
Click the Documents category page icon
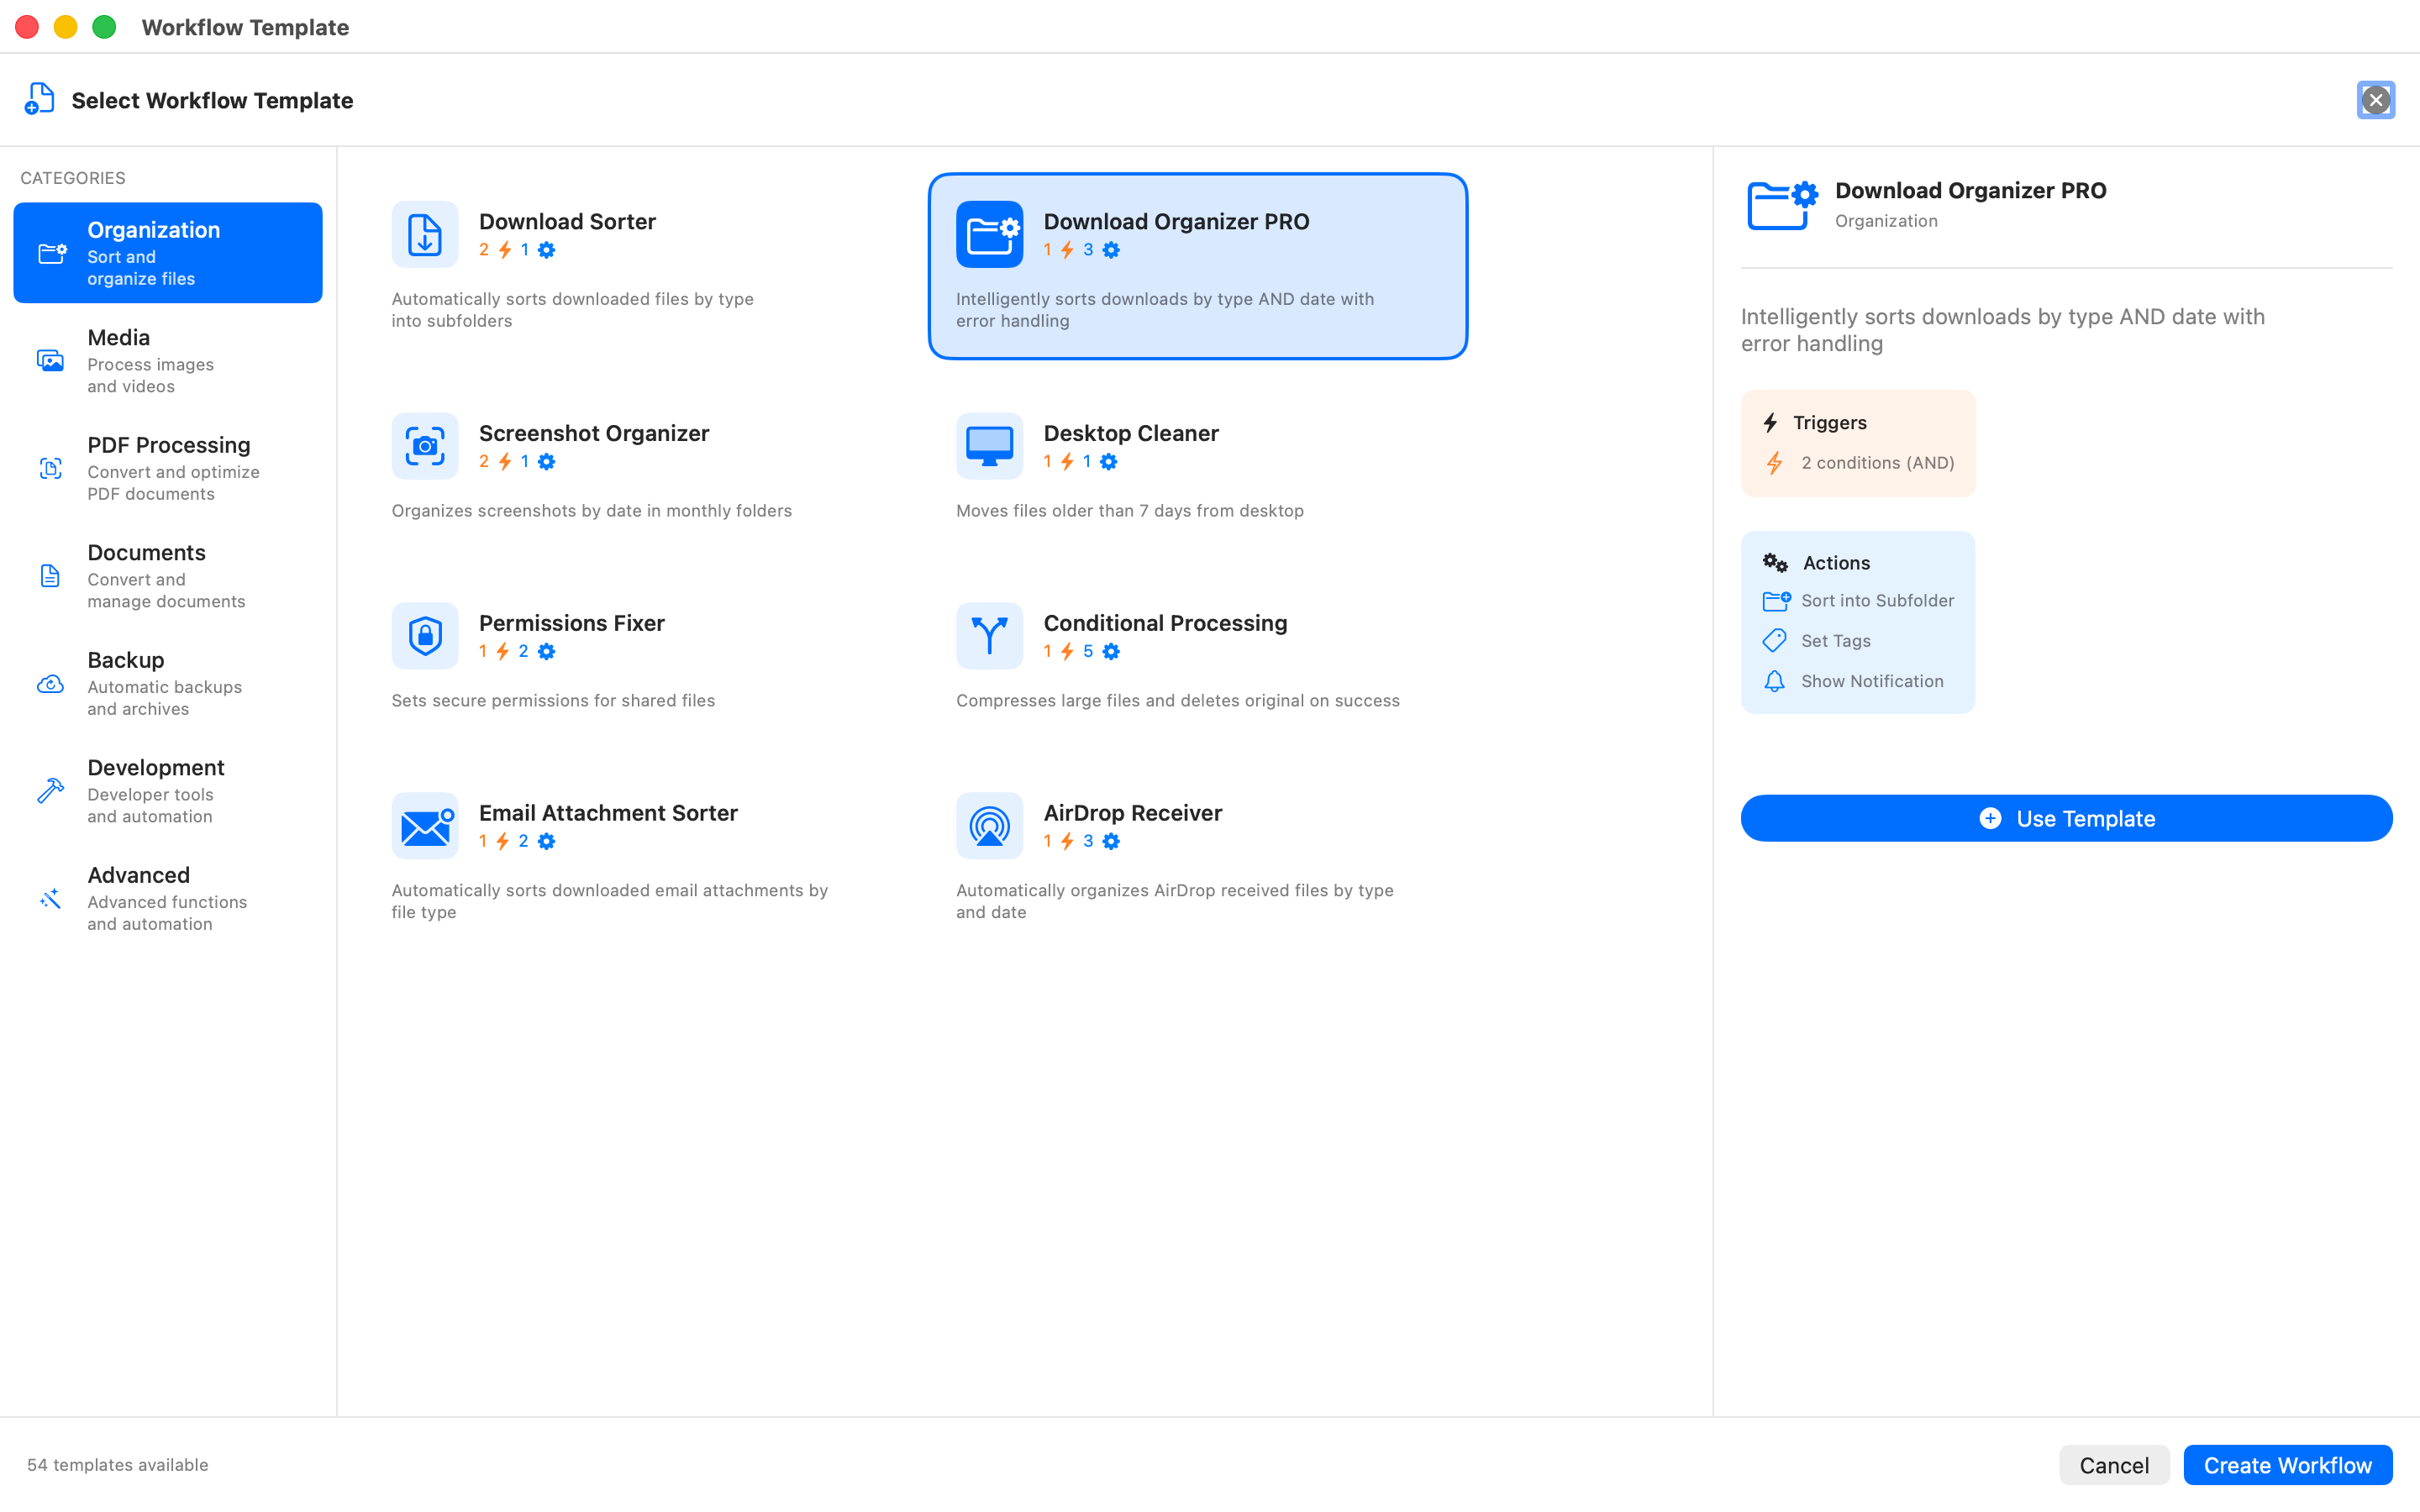click(x=50, y=576)
